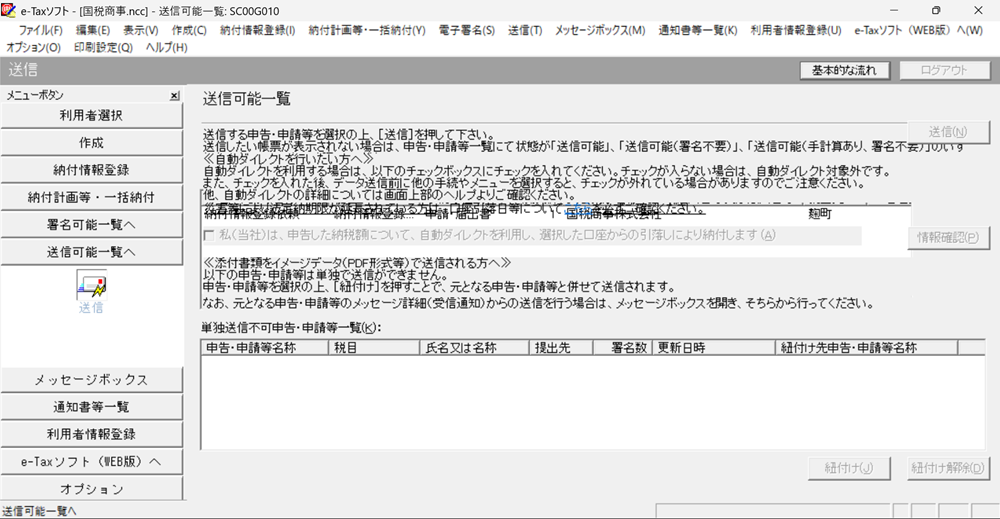This screenshot has width=1000, height=519.
Task: Click the 送信可能一覧 page heading
Action: click(x=247, y=99)
